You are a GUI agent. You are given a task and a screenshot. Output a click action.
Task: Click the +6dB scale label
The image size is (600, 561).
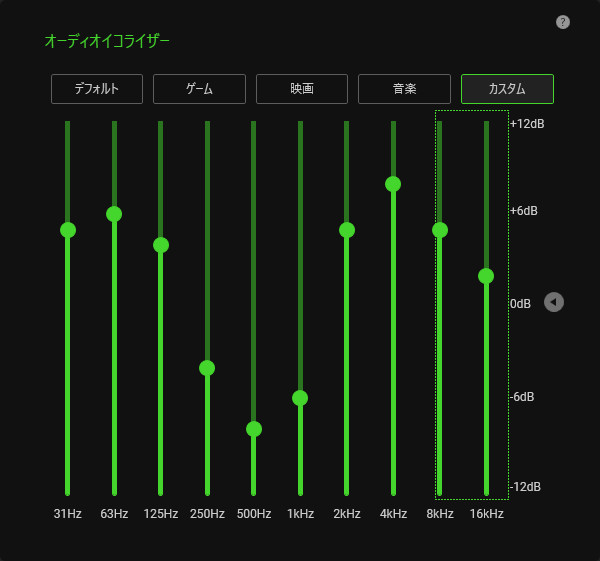[523, 210]
